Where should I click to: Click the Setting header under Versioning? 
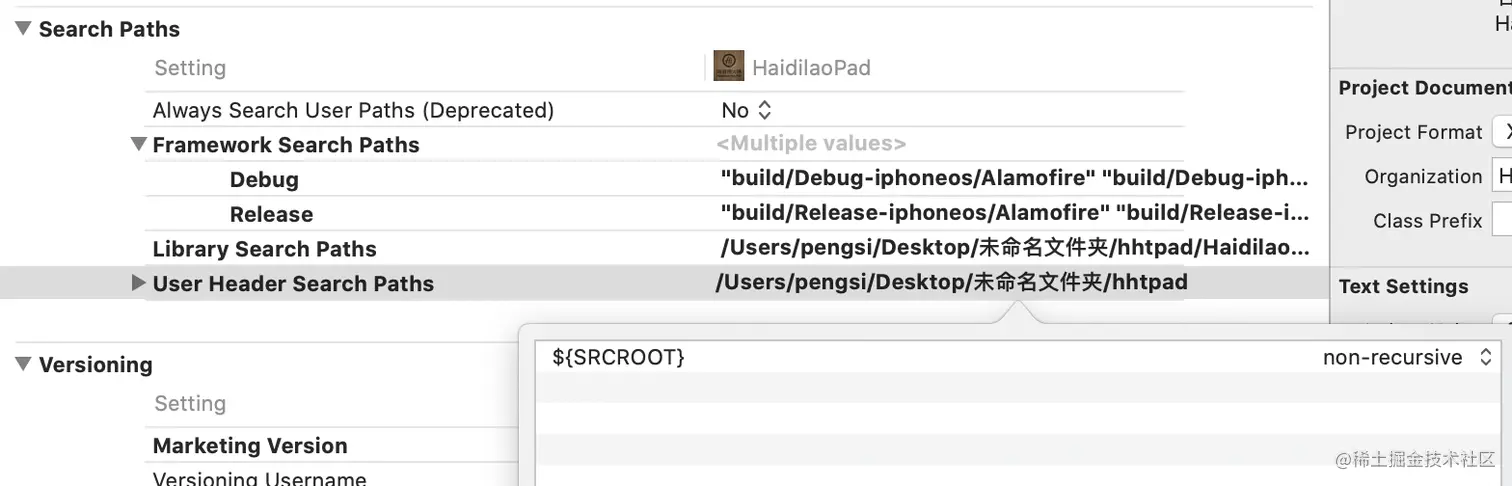pyautogui.click(x=190, y=404)
